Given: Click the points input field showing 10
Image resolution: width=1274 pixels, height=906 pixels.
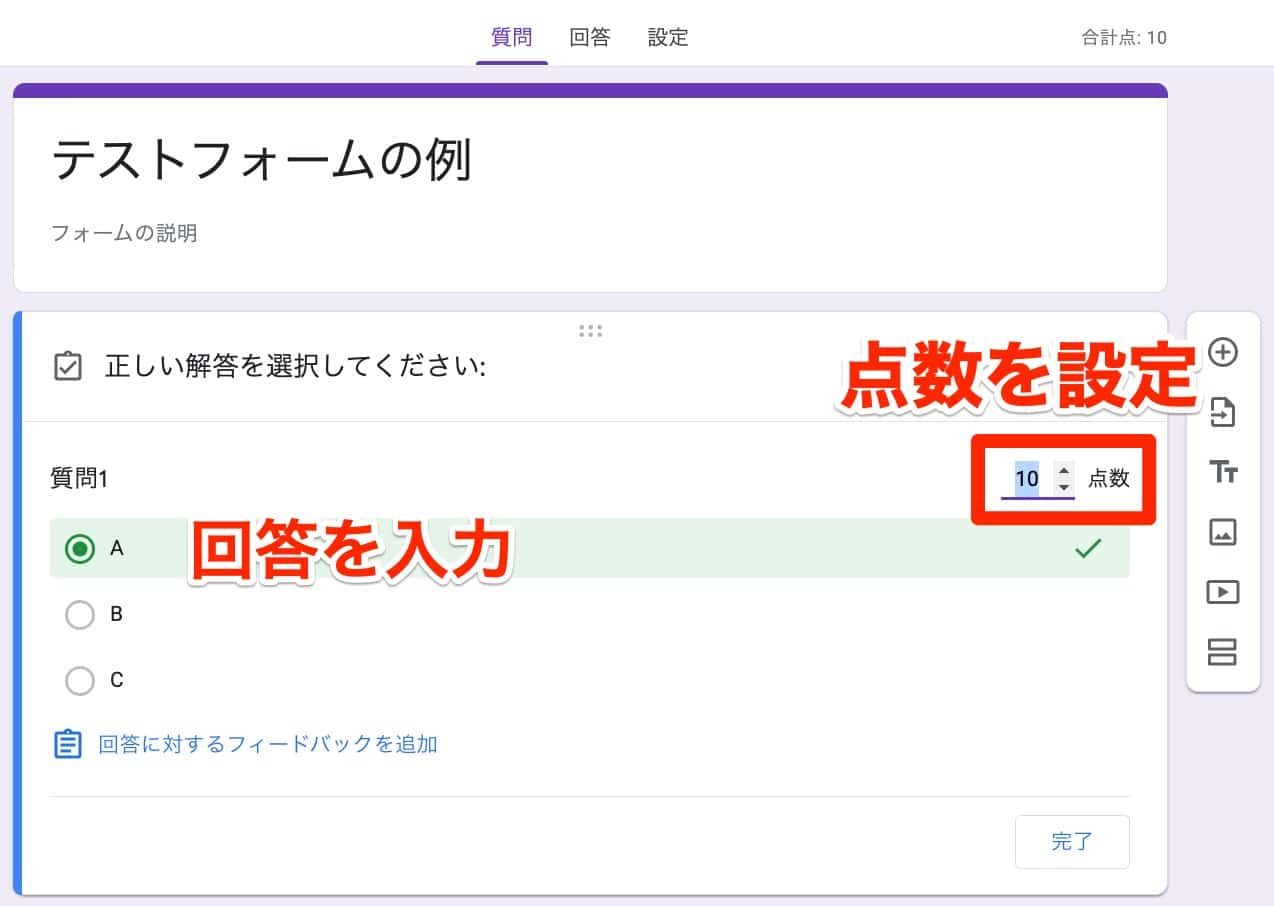Looking at the screenshot, I should pyautogui.click(x=1027, y=479).
